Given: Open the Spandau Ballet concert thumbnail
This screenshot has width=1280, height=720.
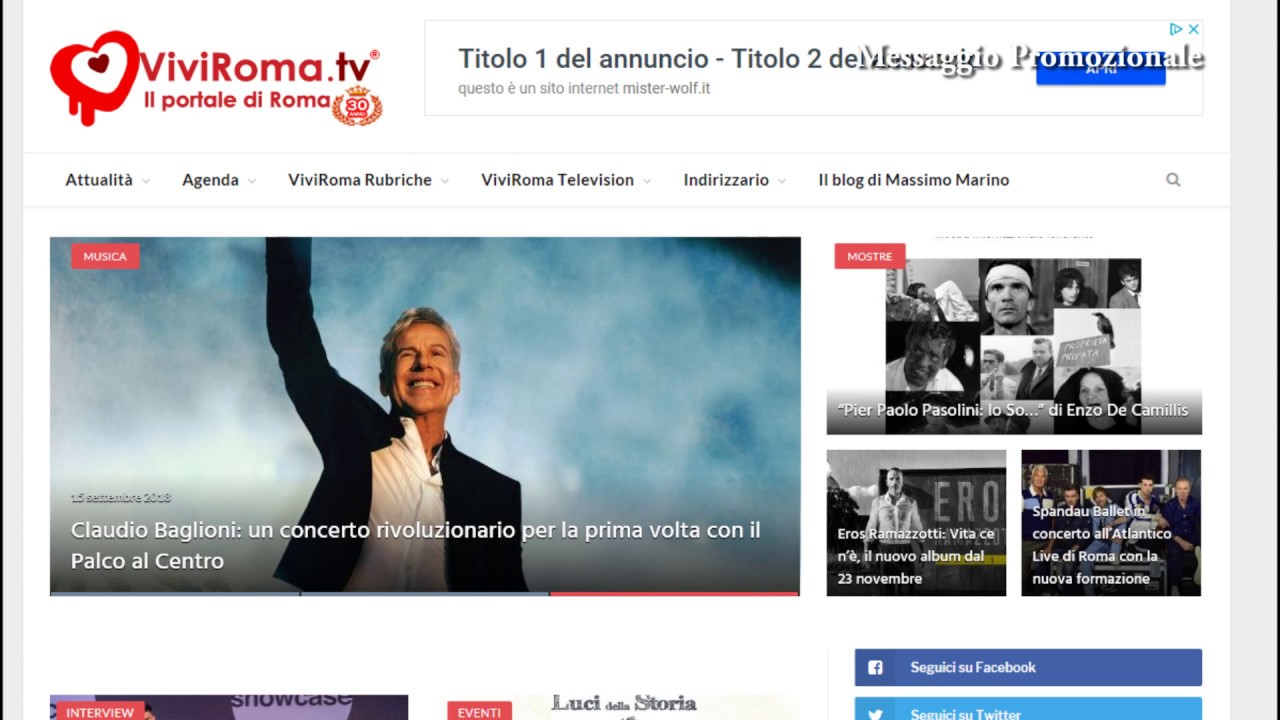Looking at the screenshot, I should (x=1111, y=523).
